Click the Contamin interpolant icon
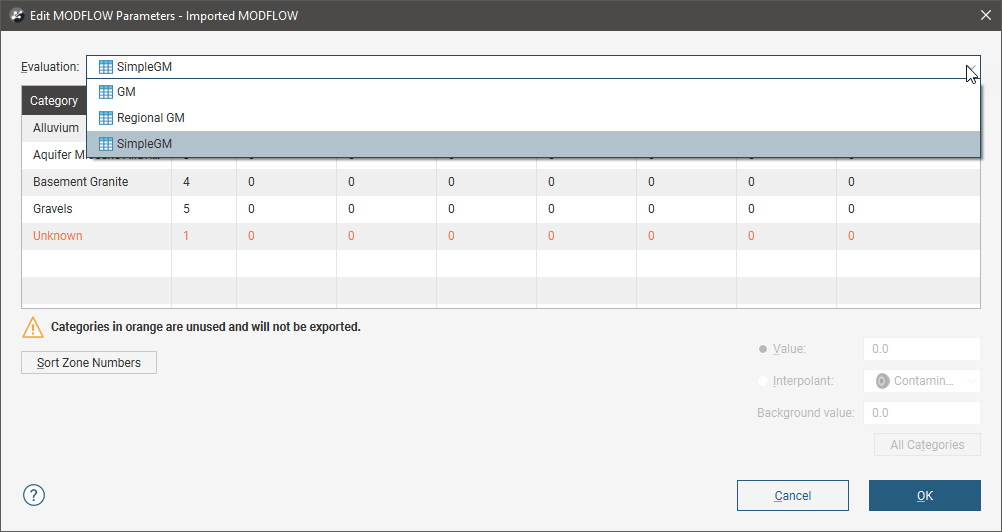Image resolution: width=1002 pixels, height=532 pixels. coord(882,381)
